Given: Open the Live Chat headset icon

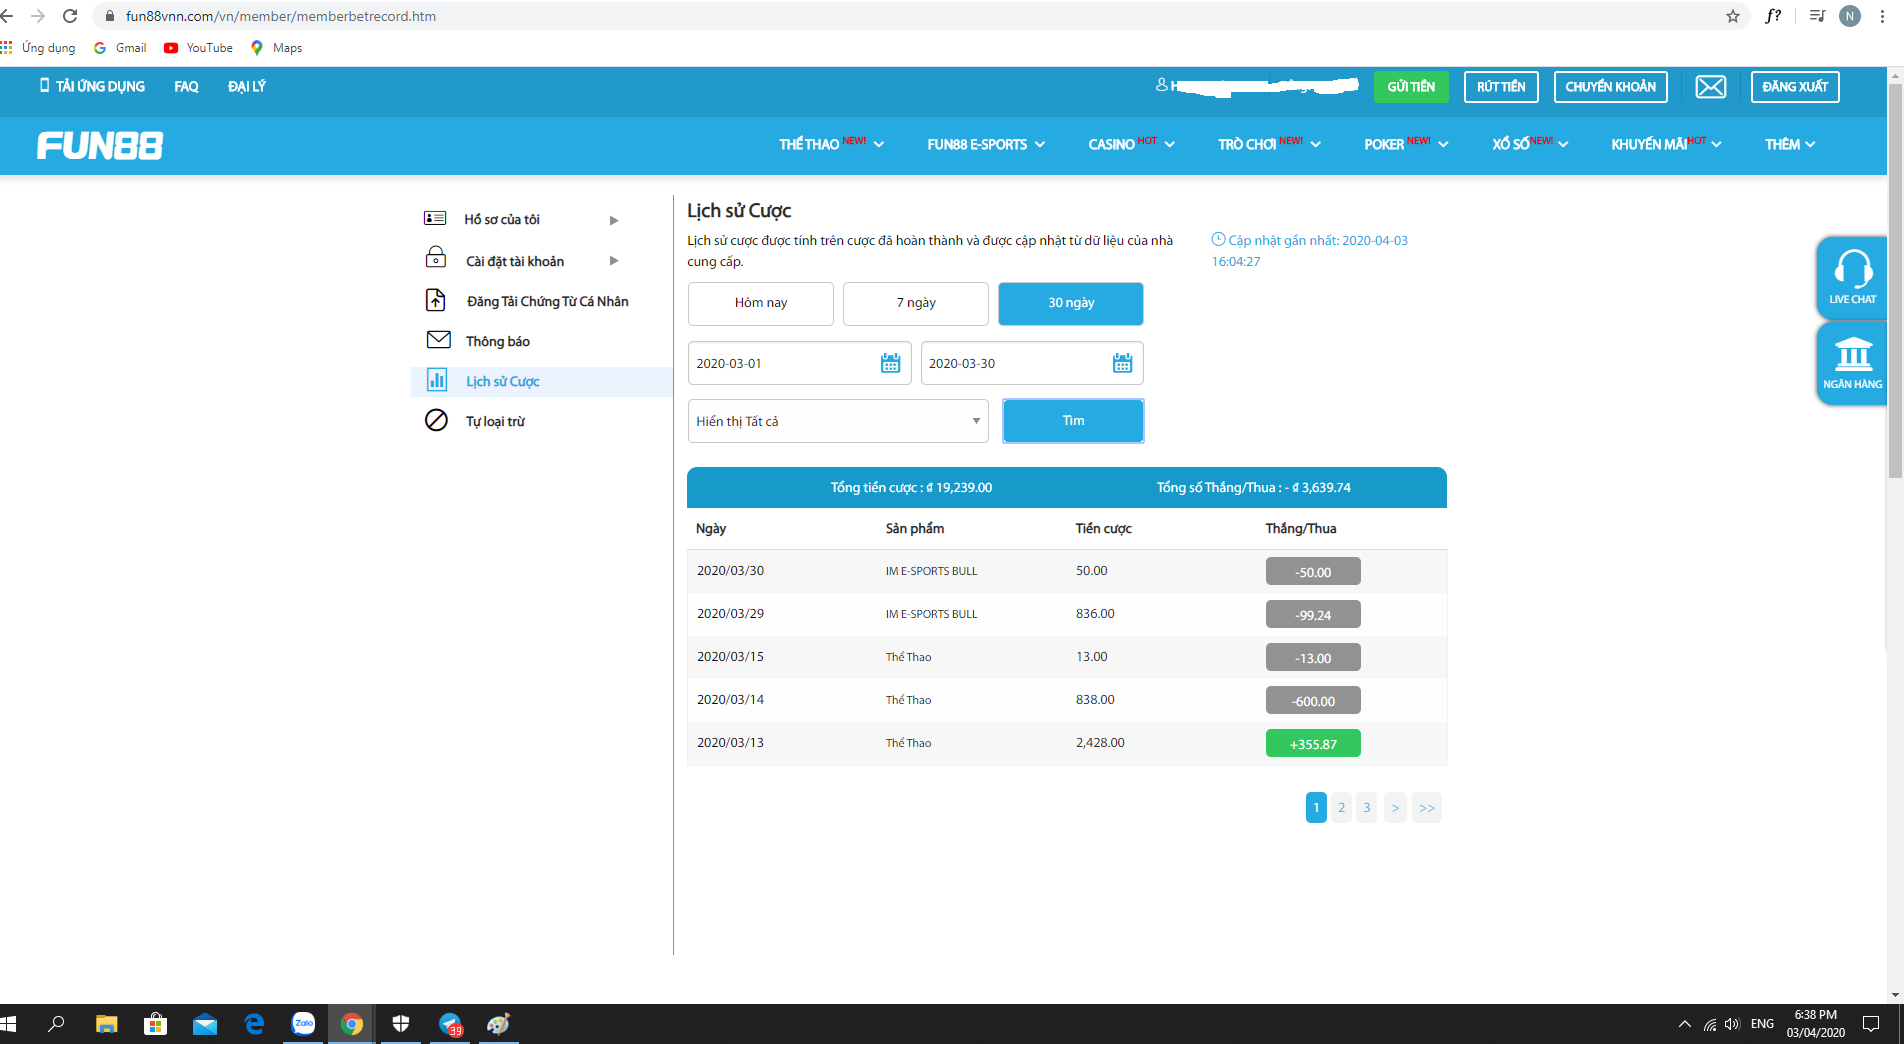Looking at the screenshot, I should click(x=1852, y=271).
